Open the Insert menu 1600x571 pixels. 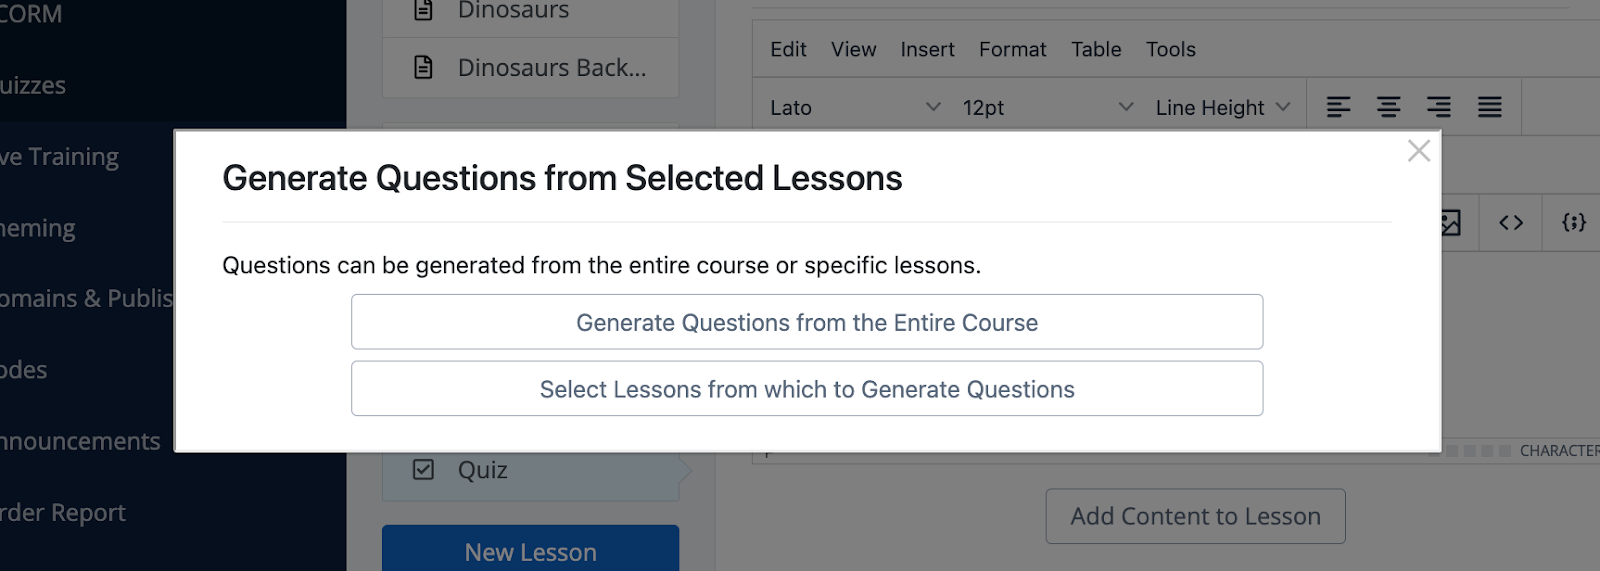coord(927,49)
